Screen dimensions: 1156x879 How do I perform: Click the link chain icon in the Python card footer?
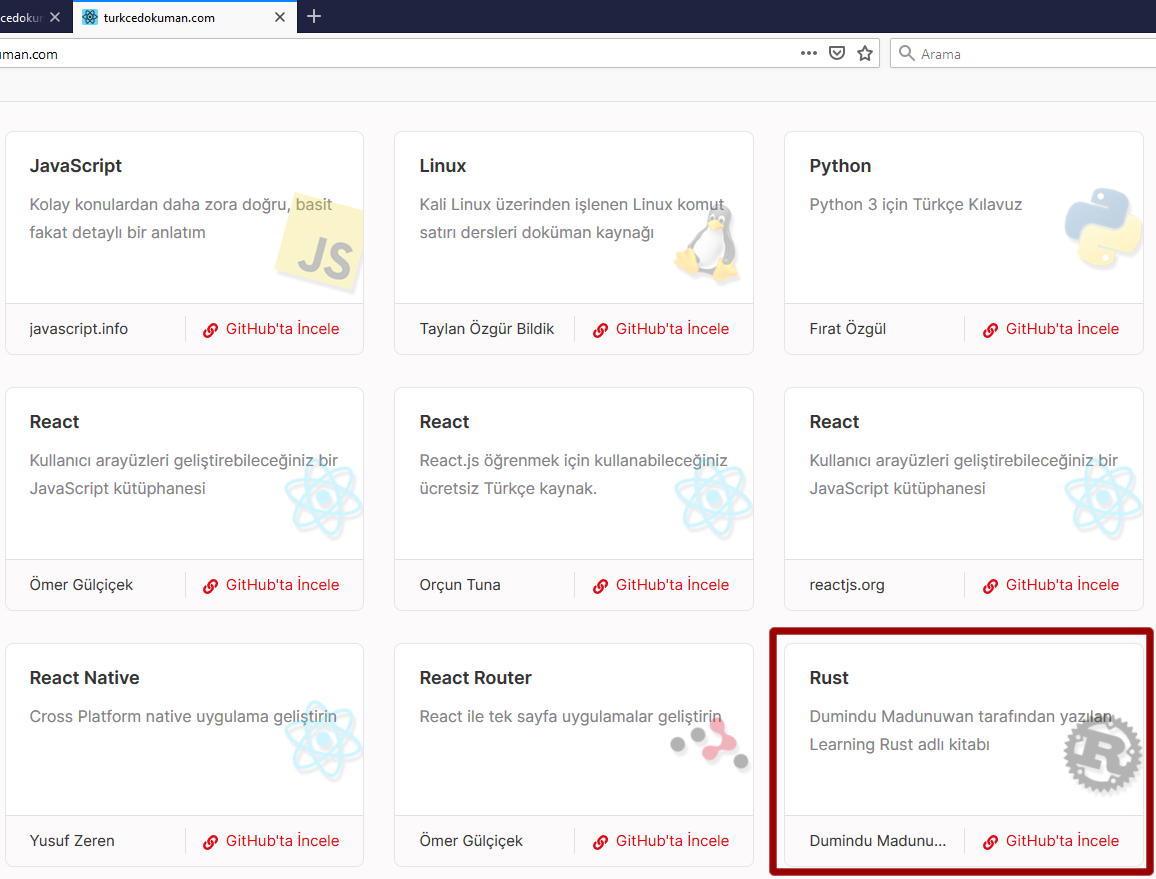[991, 330]
